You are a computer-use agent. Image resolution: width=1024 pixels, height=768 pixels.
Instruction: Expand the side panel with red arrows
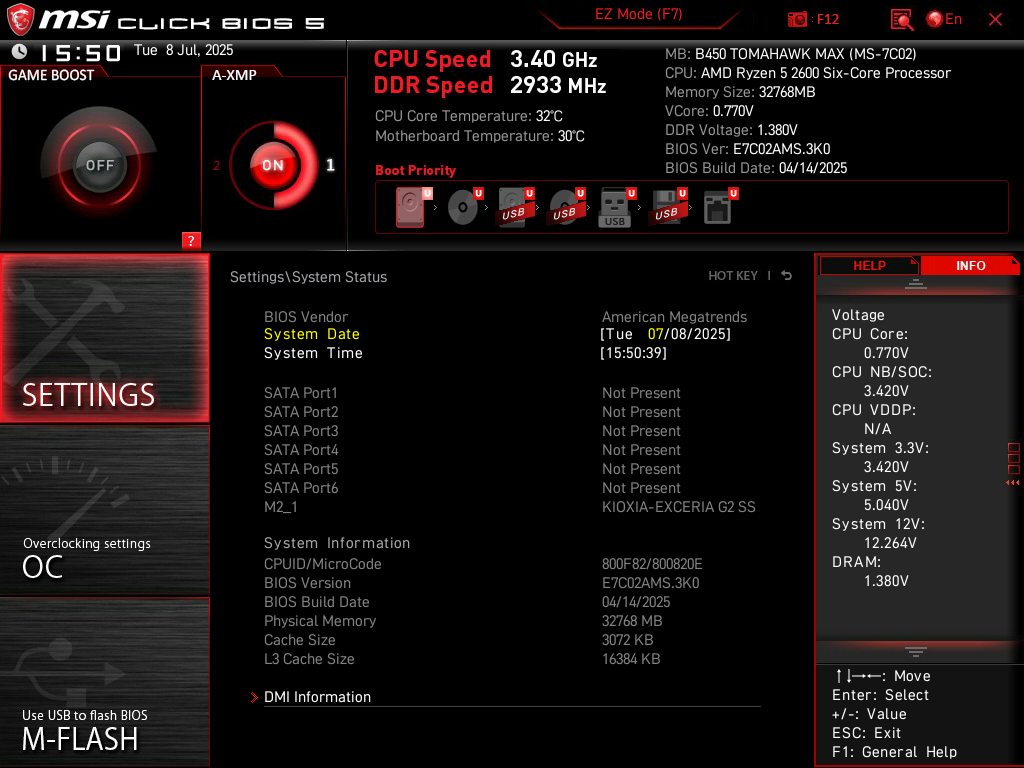tap(1013, 482)
